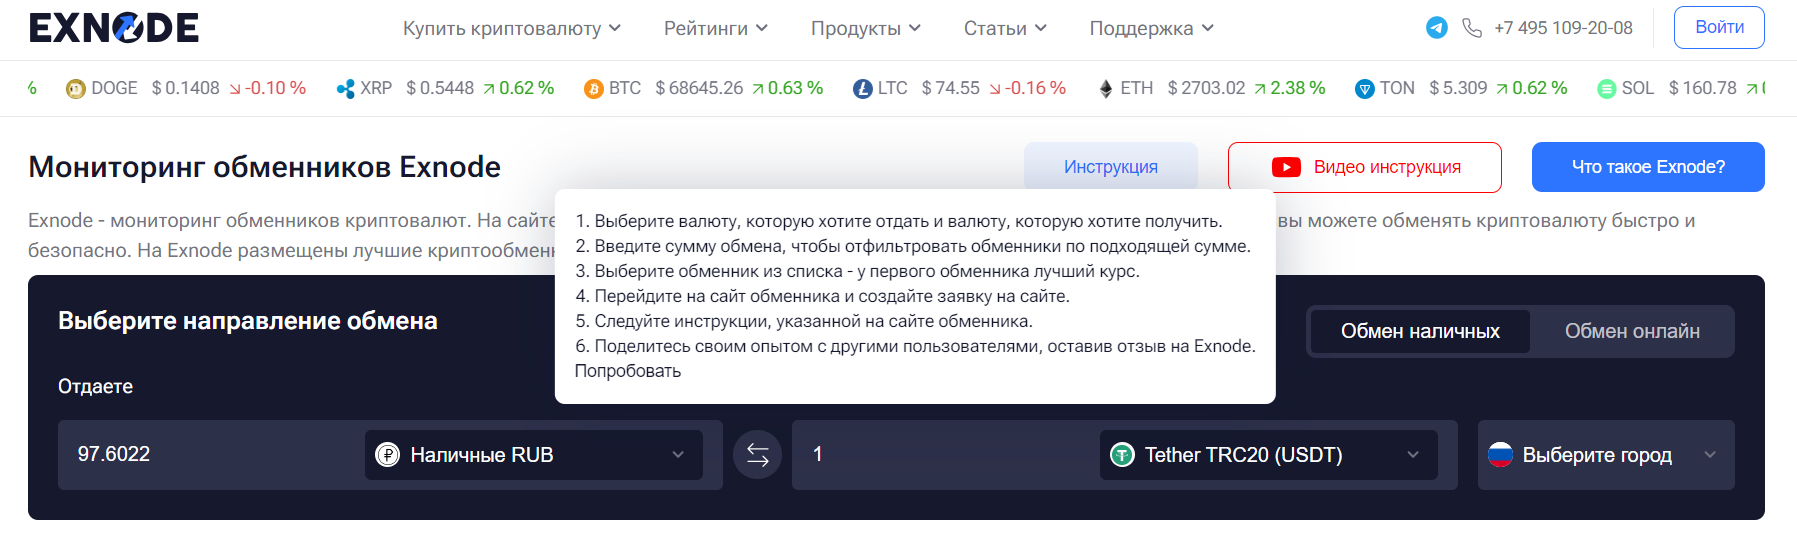The height and width of the screenshot is (534, 1797).
Task: Open the Telegram contact icon
Action: pyautogui.click(x=1437, y=28)
